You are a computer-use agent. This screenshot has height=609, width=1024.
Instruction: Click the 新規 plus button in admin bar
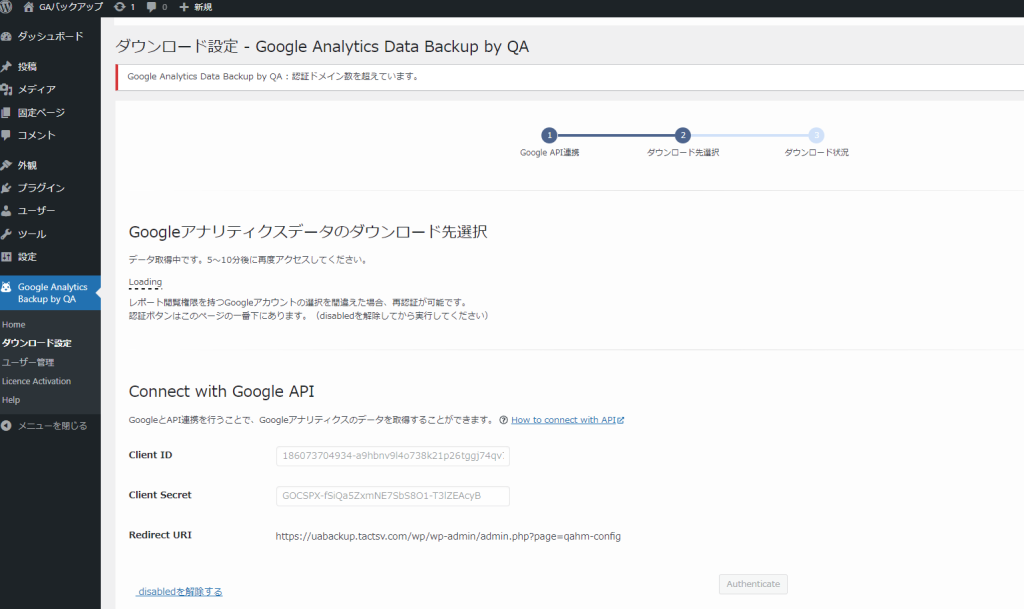[195, 7]
